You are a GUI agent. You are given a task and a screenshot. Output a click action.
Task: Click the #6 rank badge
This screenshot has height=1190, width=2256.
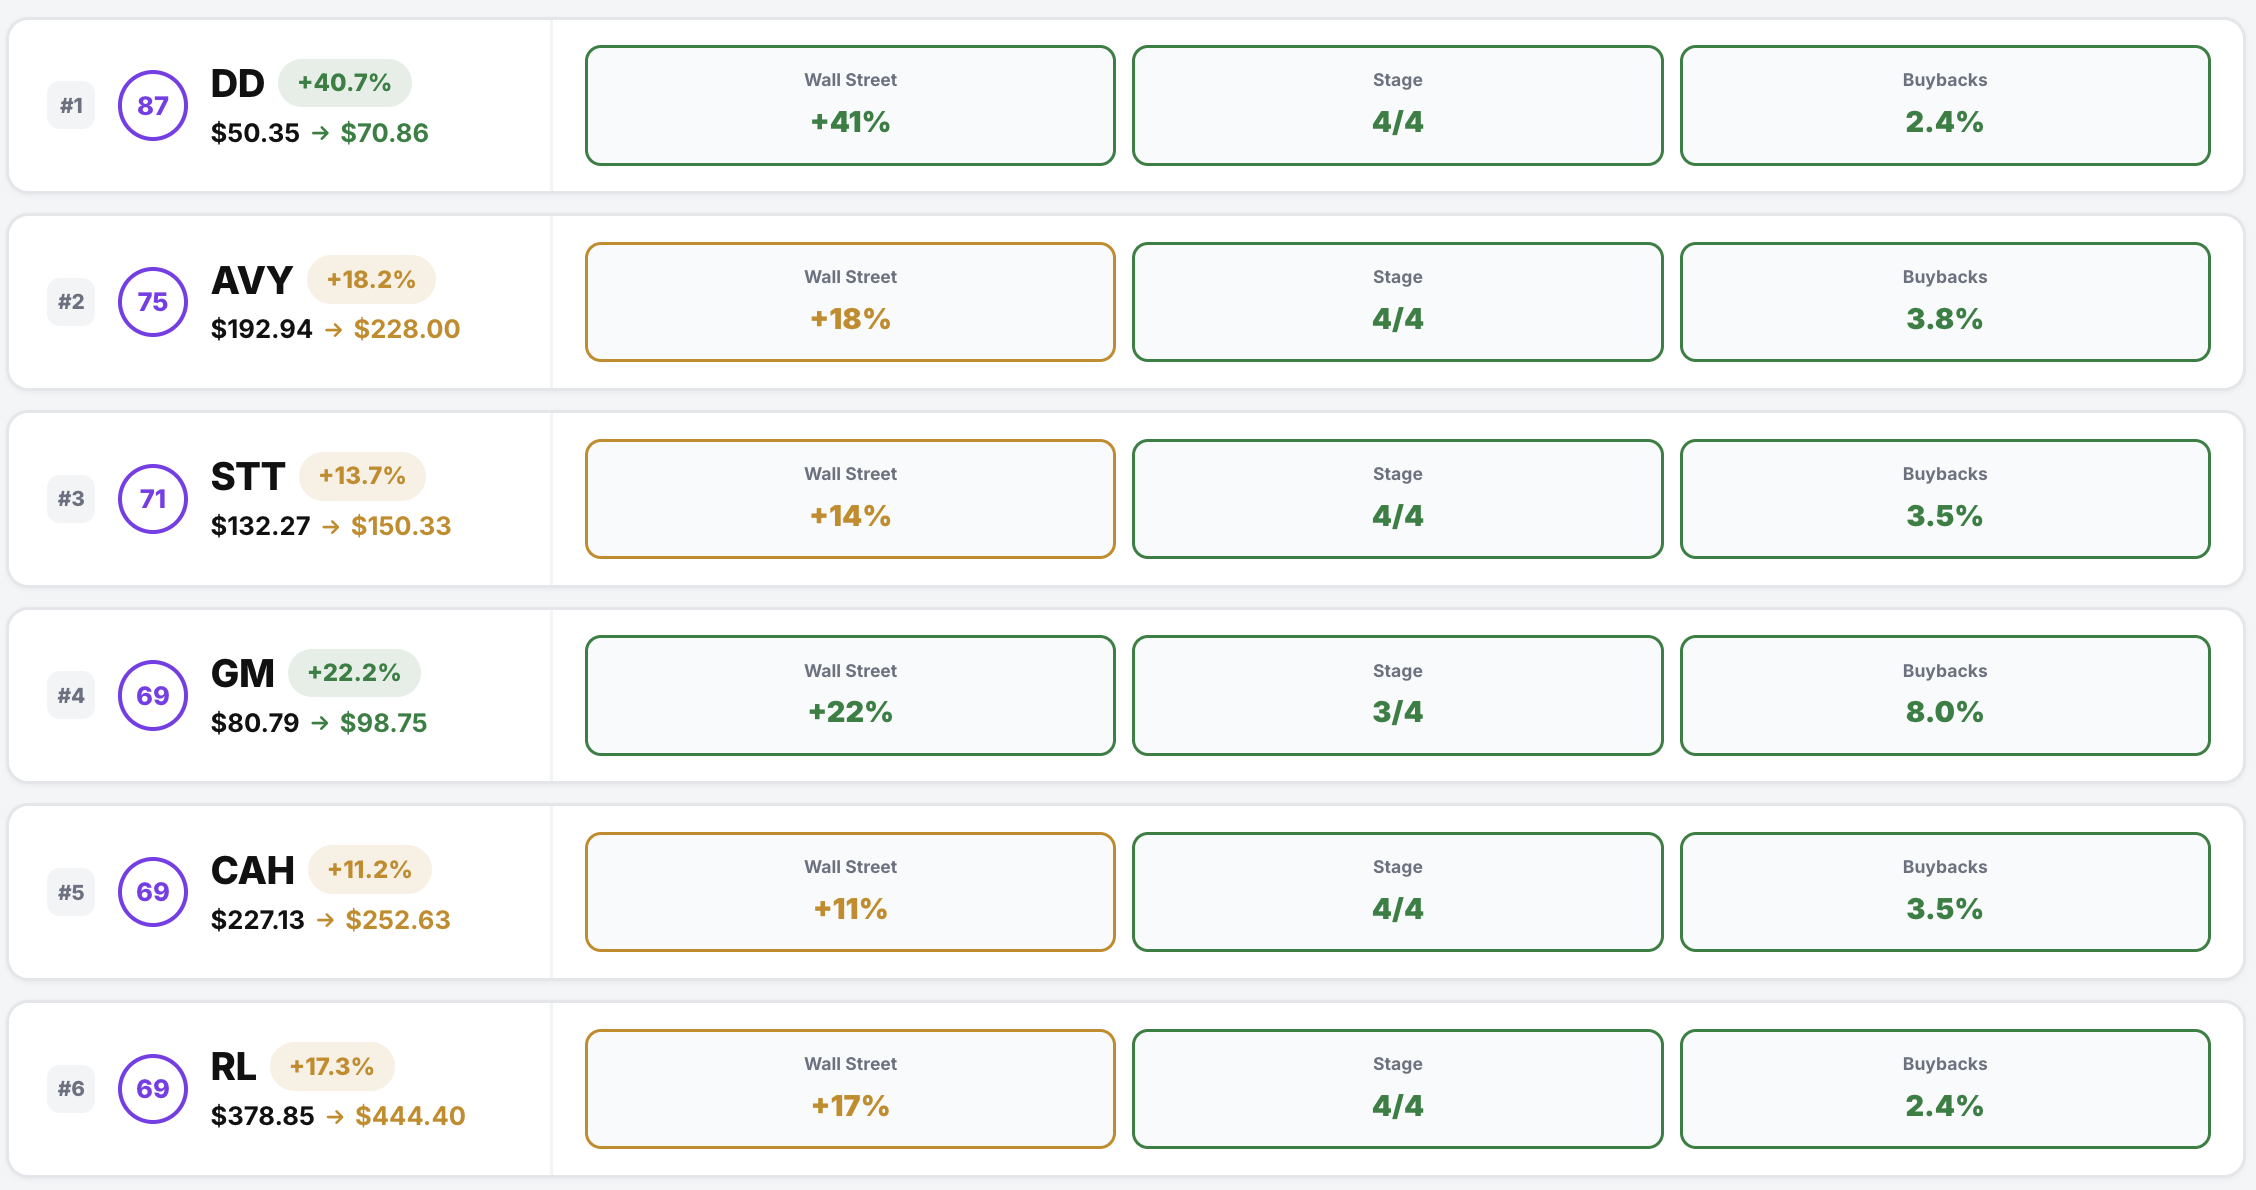71,1089
